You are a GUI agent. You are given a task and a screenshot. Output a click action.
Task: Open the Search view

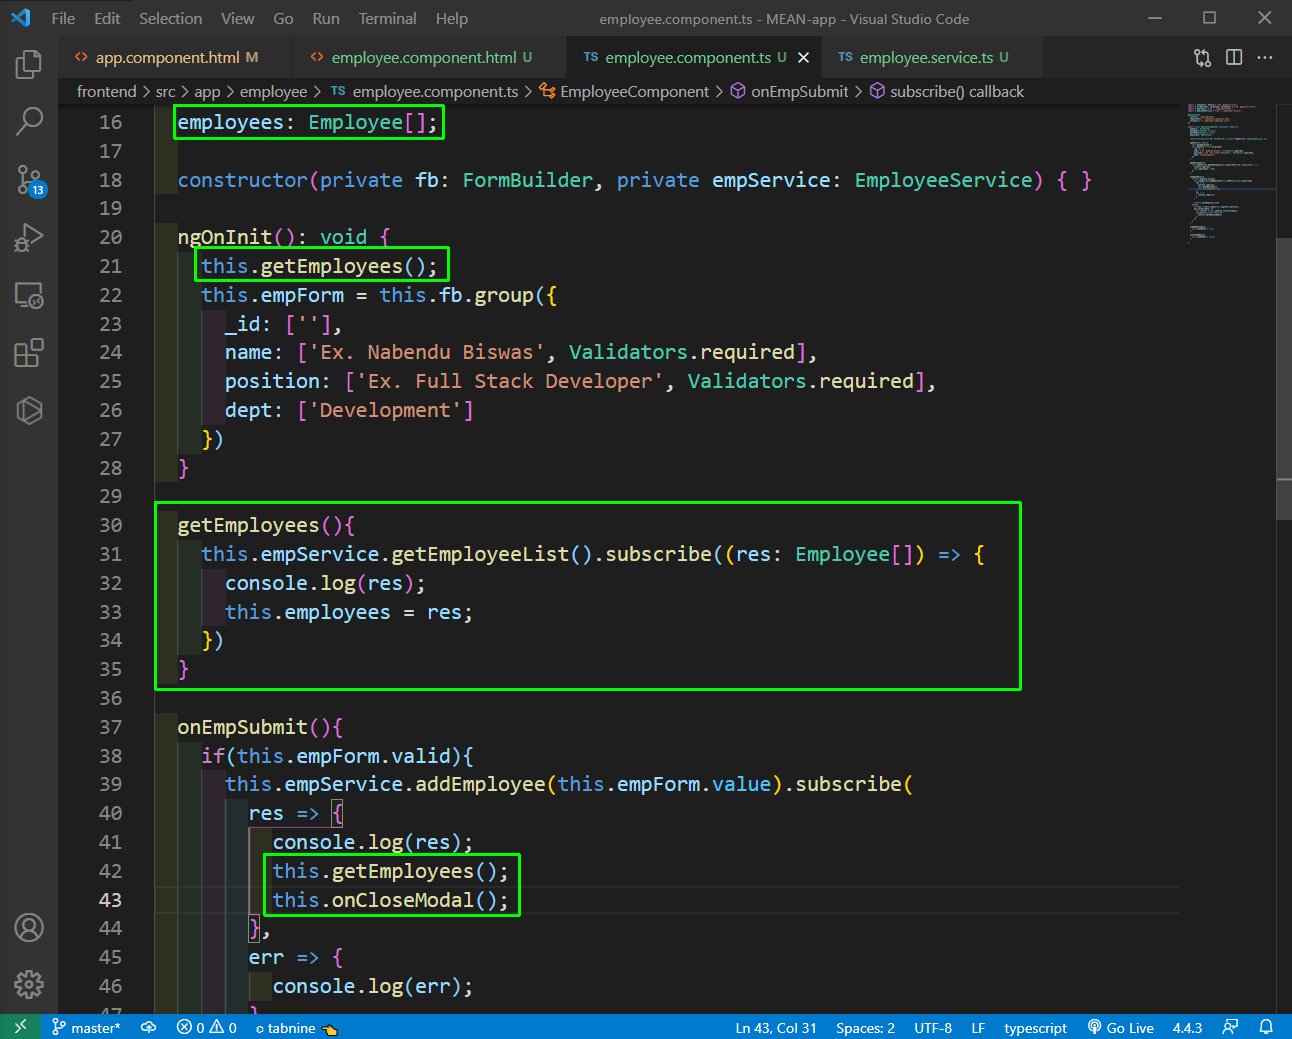click(x=29, y=122)
